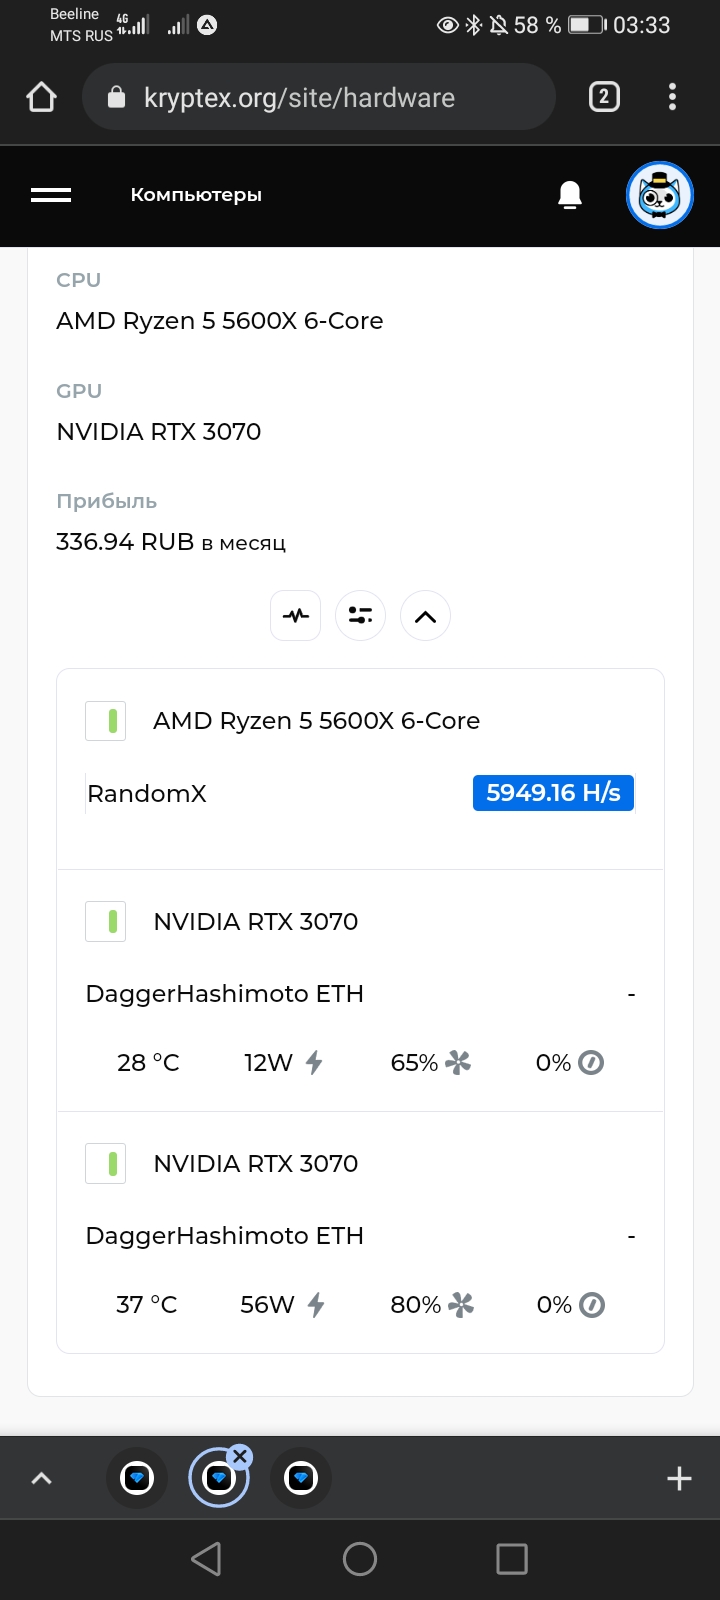
Task: Add a new tab with plus
Action: coord(679,1478)
